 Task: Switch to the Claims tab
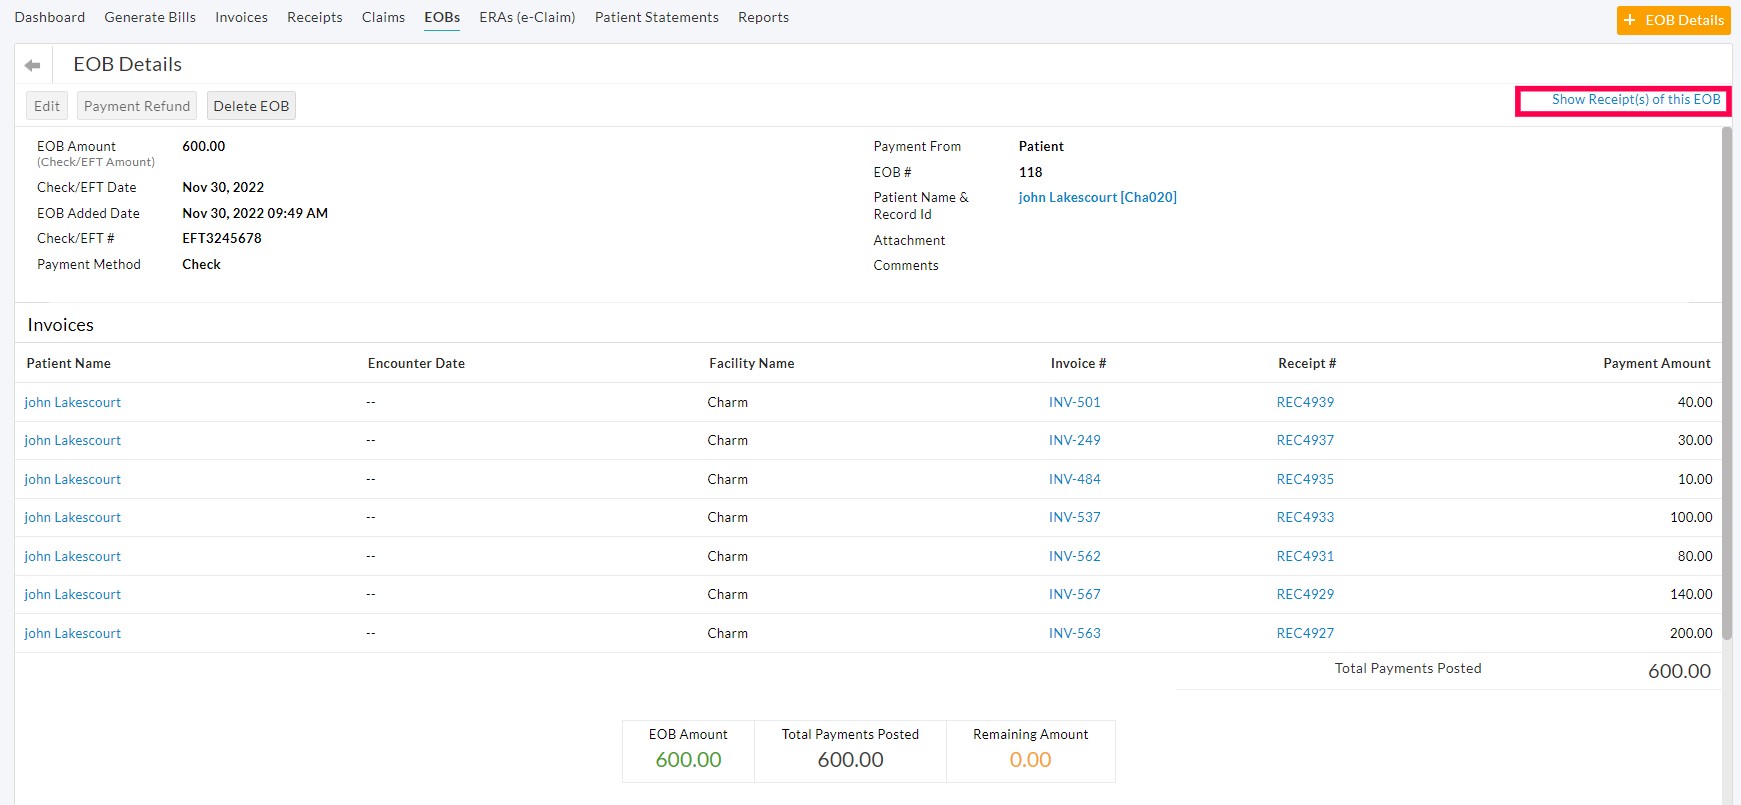(383, 17)
